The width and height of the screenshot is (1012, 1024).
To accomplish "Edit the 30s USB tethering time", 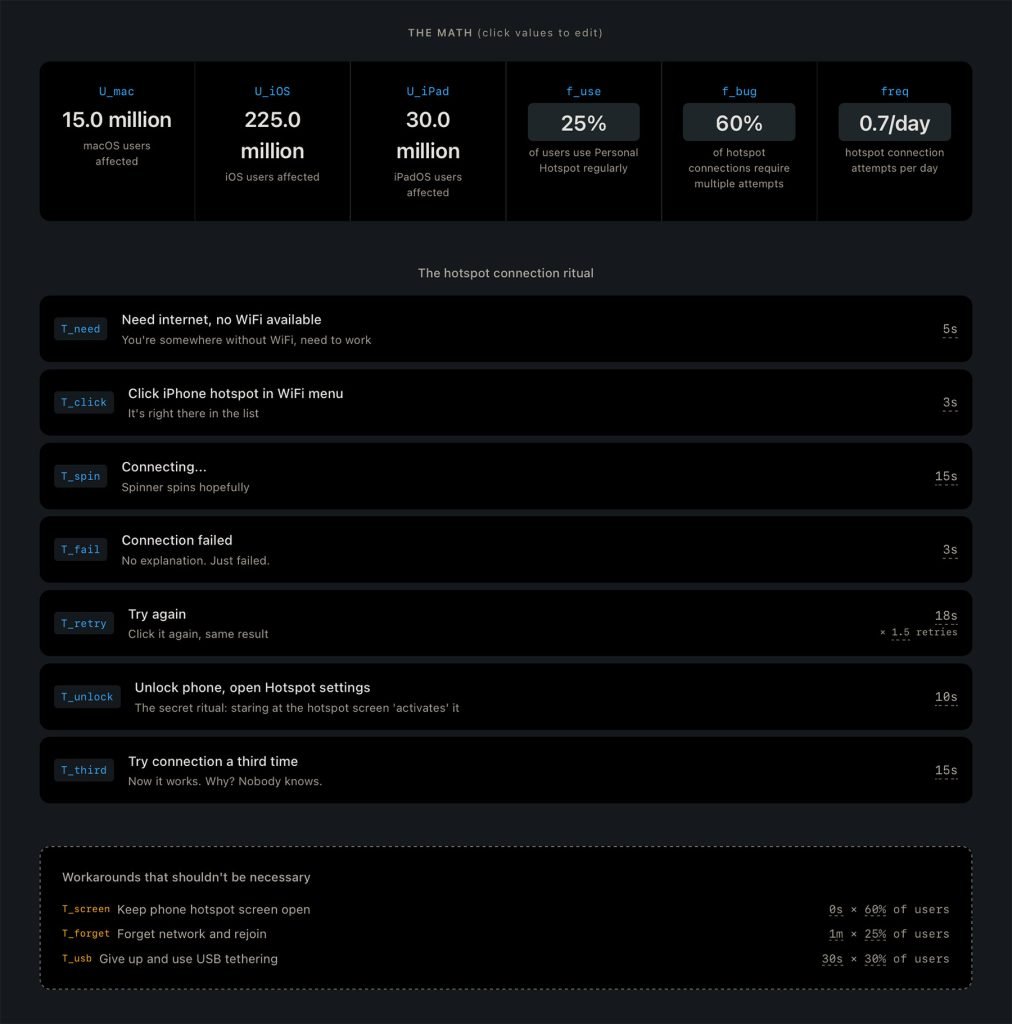I will (832, 959).
